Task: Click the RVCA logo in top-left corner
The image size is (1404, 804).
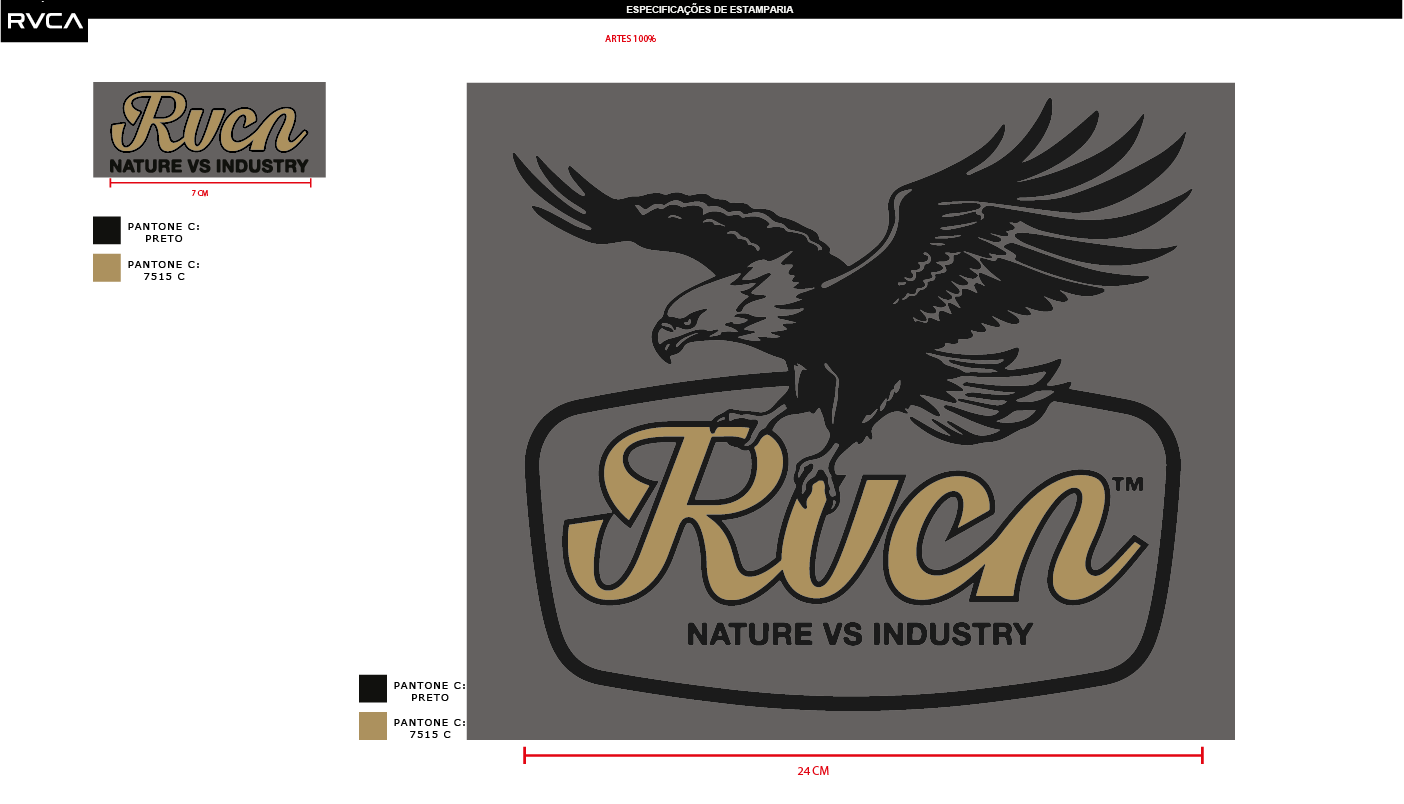Action: 45,21
